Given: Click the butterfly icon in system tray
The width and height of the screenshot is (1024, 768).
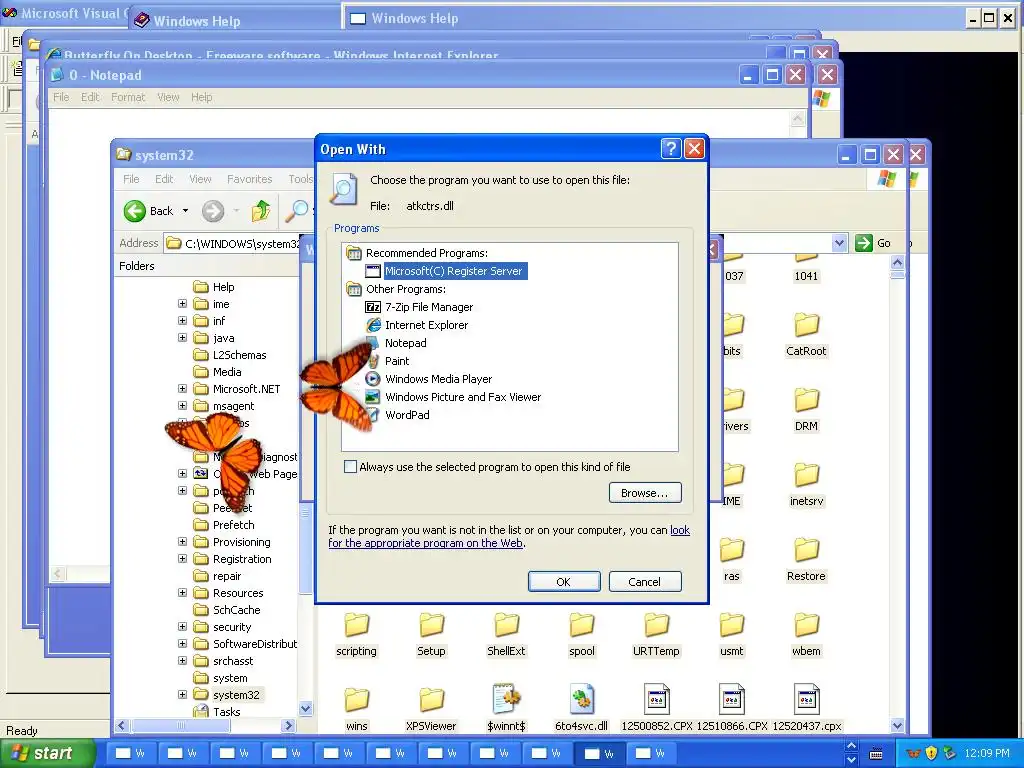Looking at the screenshot, I should click(913, 753).
